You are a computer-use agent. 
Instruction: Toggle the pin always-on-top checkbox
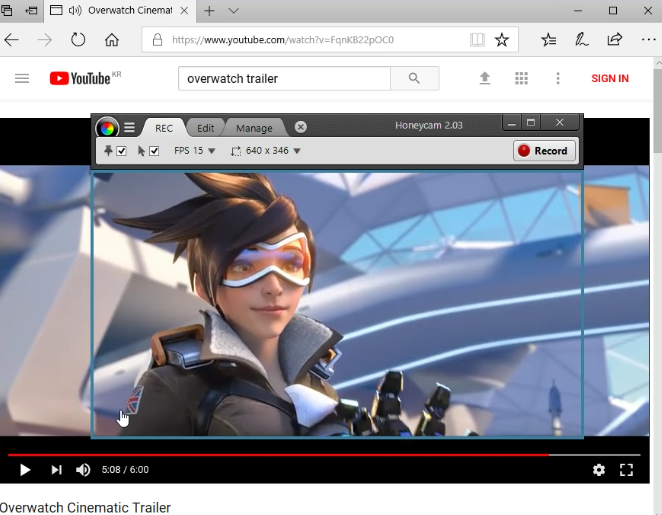(121, 151)
